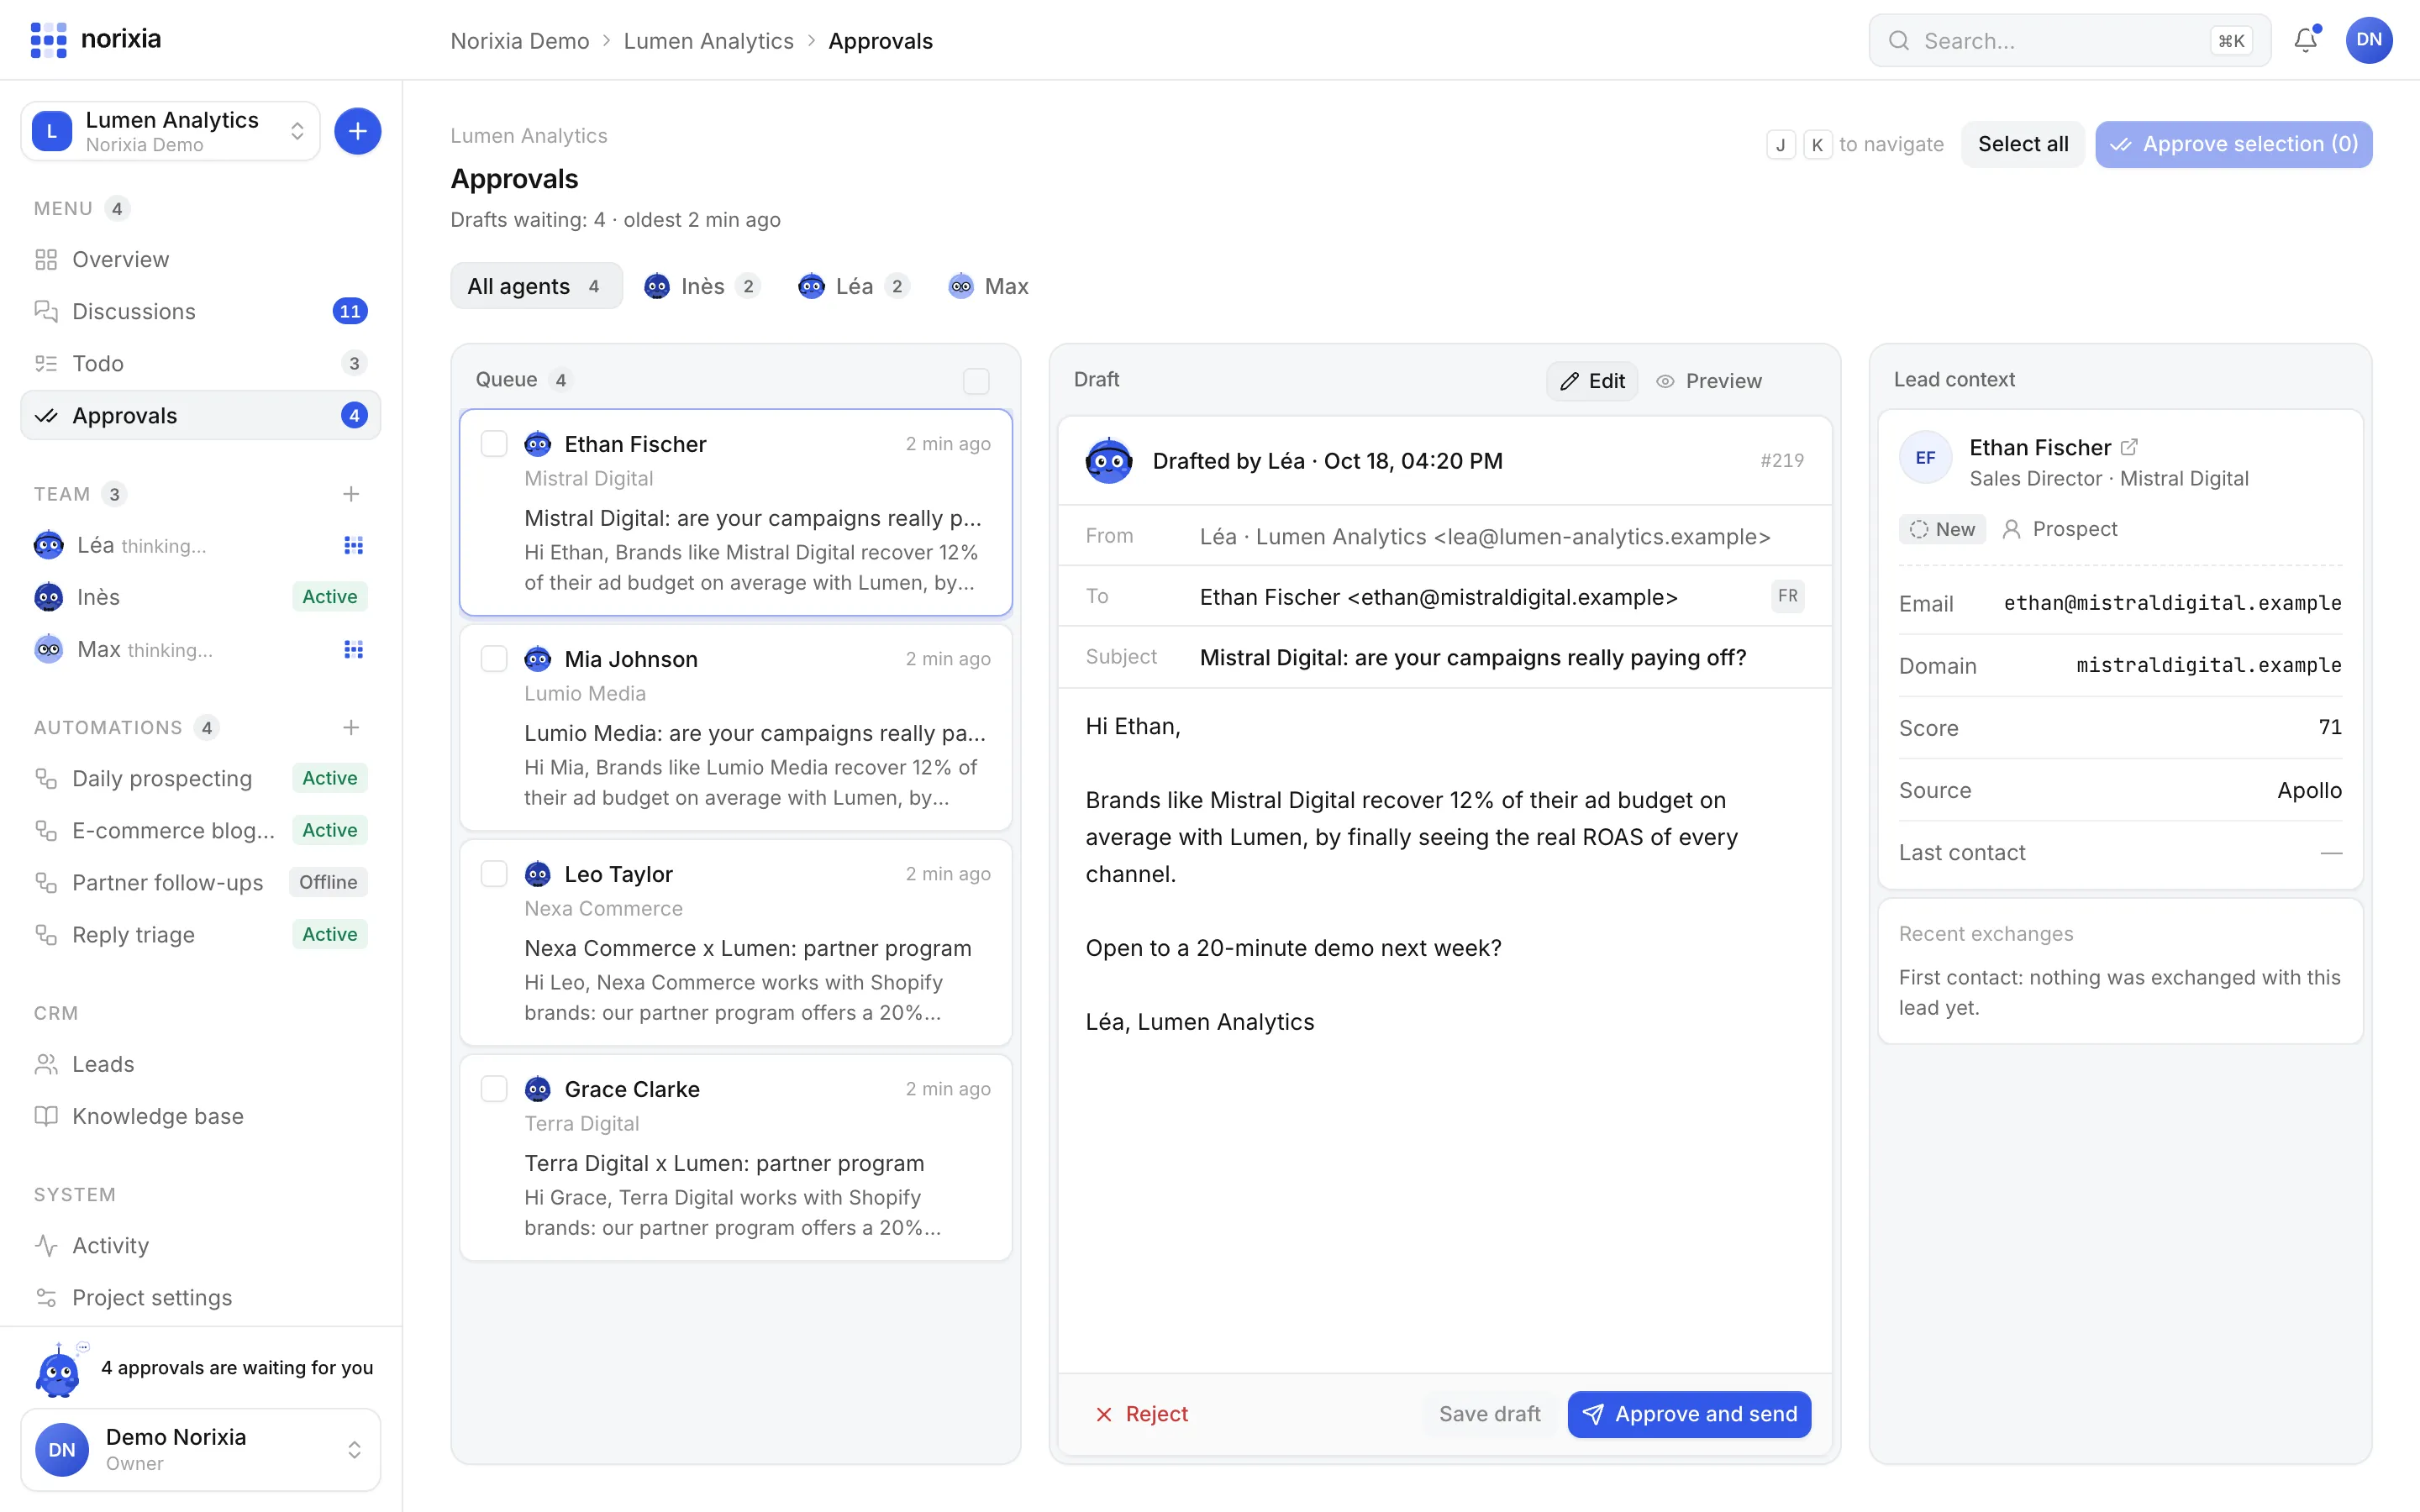Click Select all button

tap(2022, 144)
